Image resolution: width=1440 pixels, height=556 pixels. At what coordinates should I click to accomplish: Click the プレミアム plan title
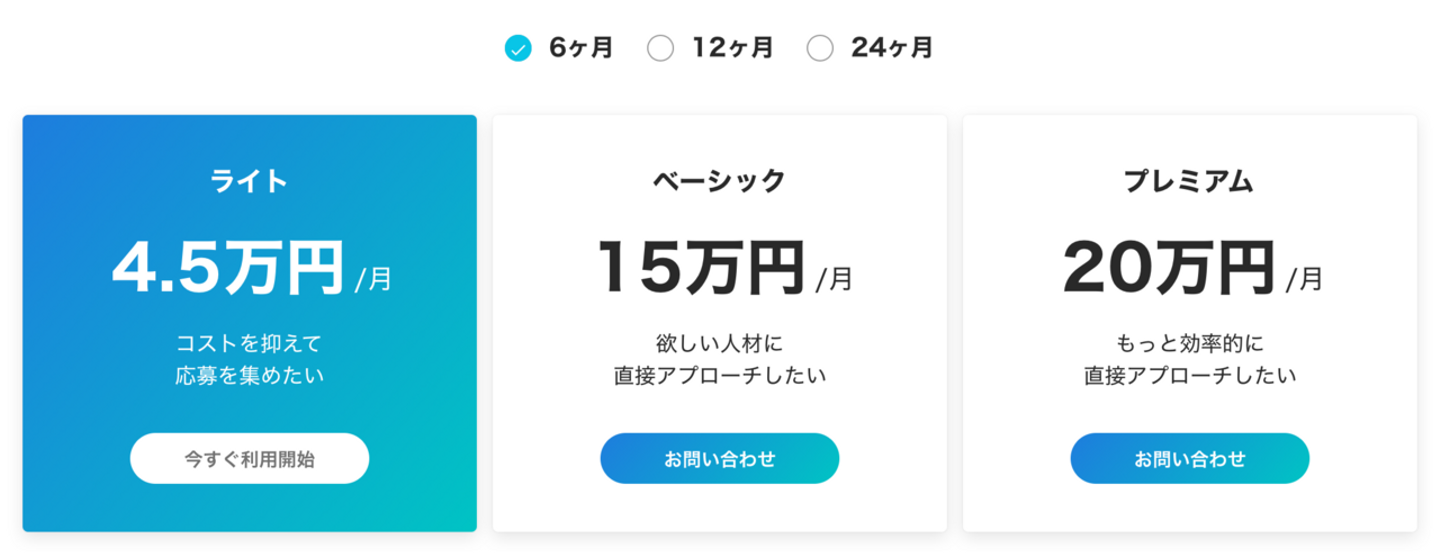click(x=1189, y=181)
